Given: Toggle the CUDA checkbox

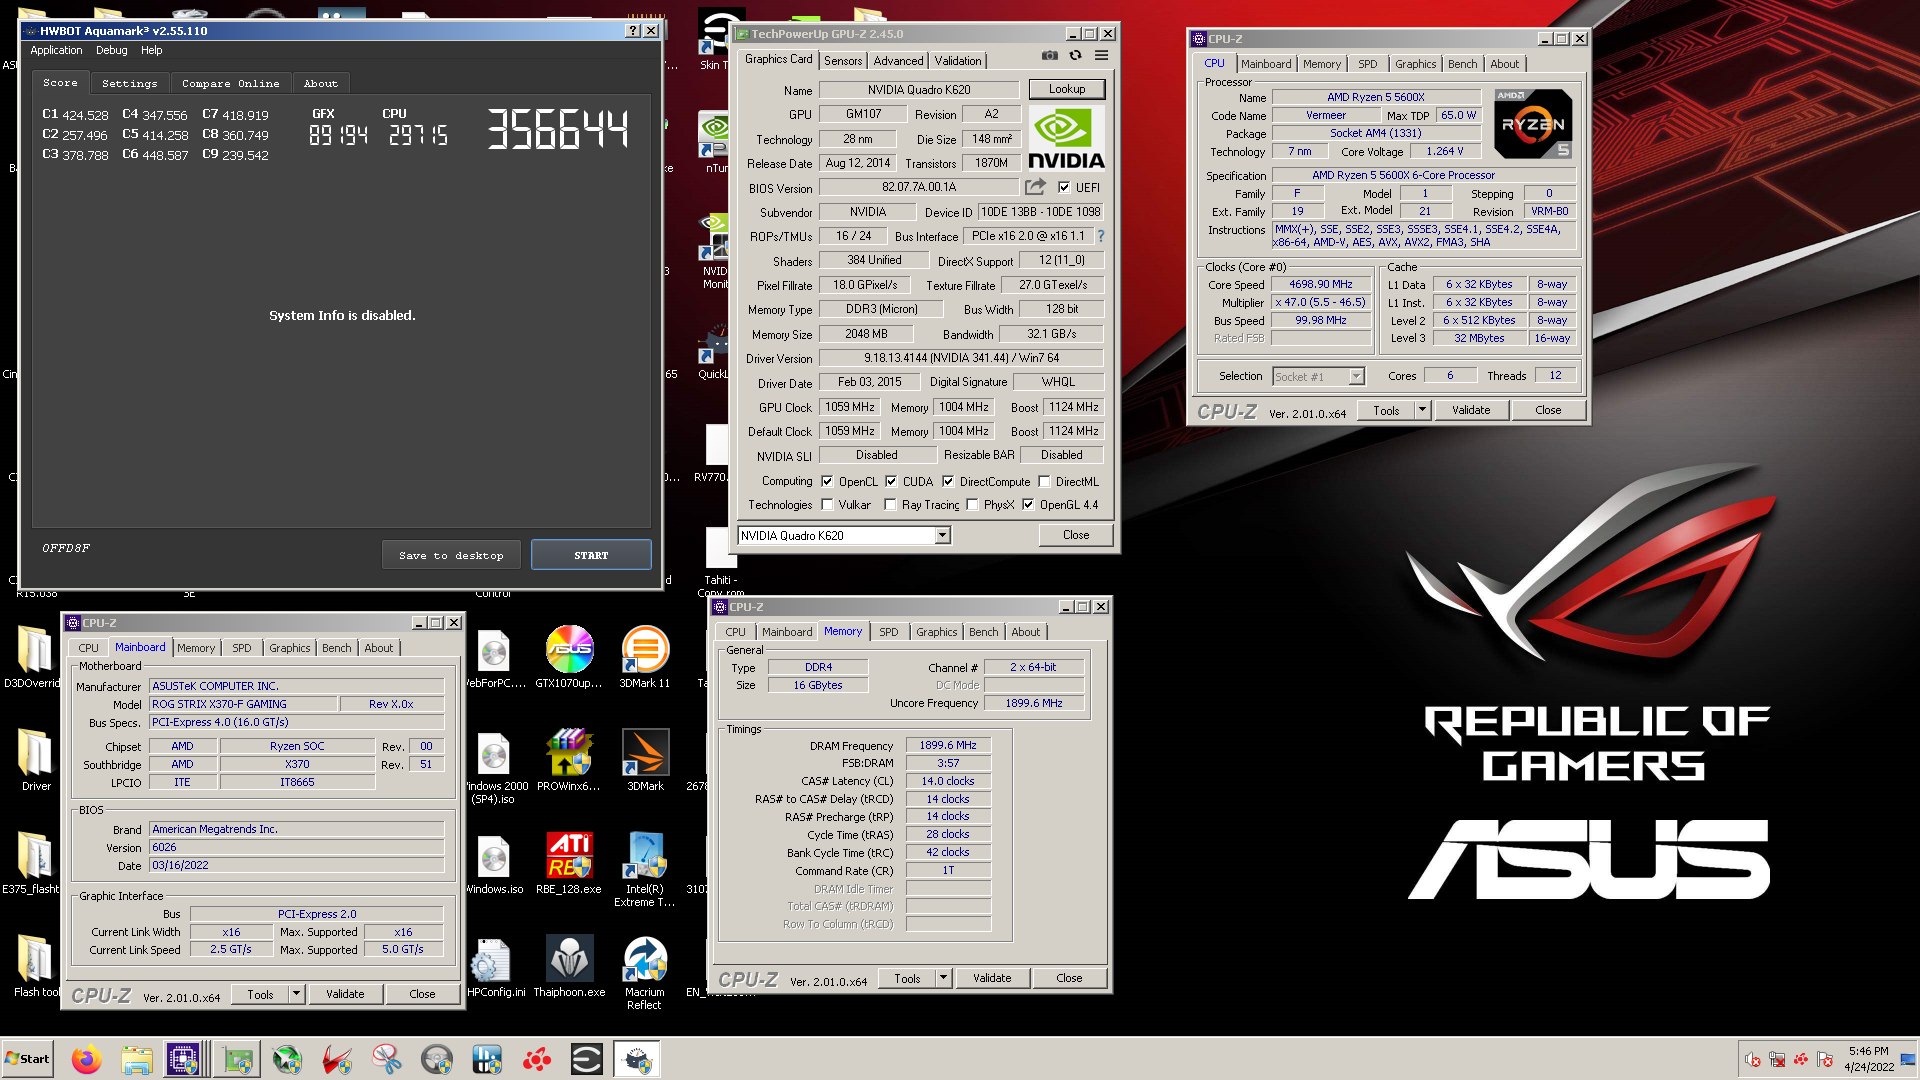Looking at the screenshot, I should coord(891,481).
